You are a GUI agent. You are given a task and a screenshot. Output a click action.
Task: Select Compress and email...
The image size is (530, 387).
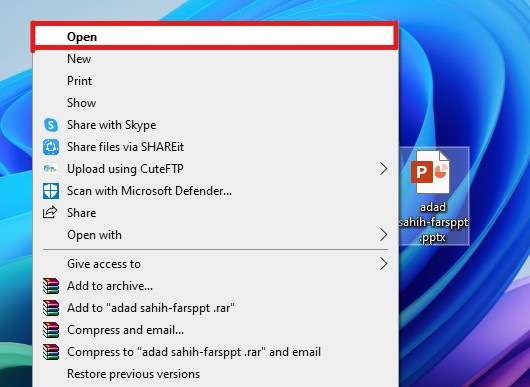tap(215, 330)
